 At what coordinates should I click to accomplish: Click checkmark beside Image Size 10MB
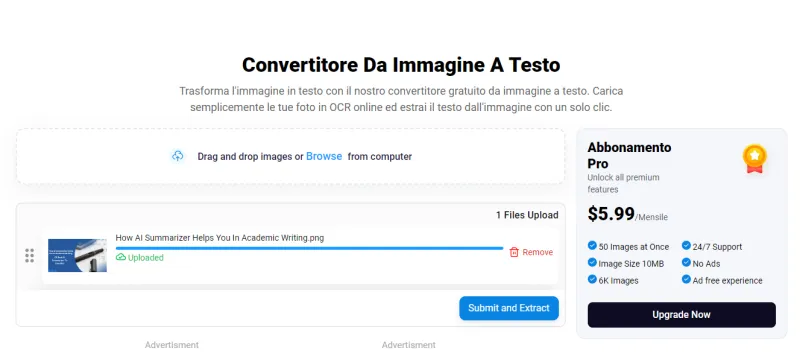coord(592,263)
